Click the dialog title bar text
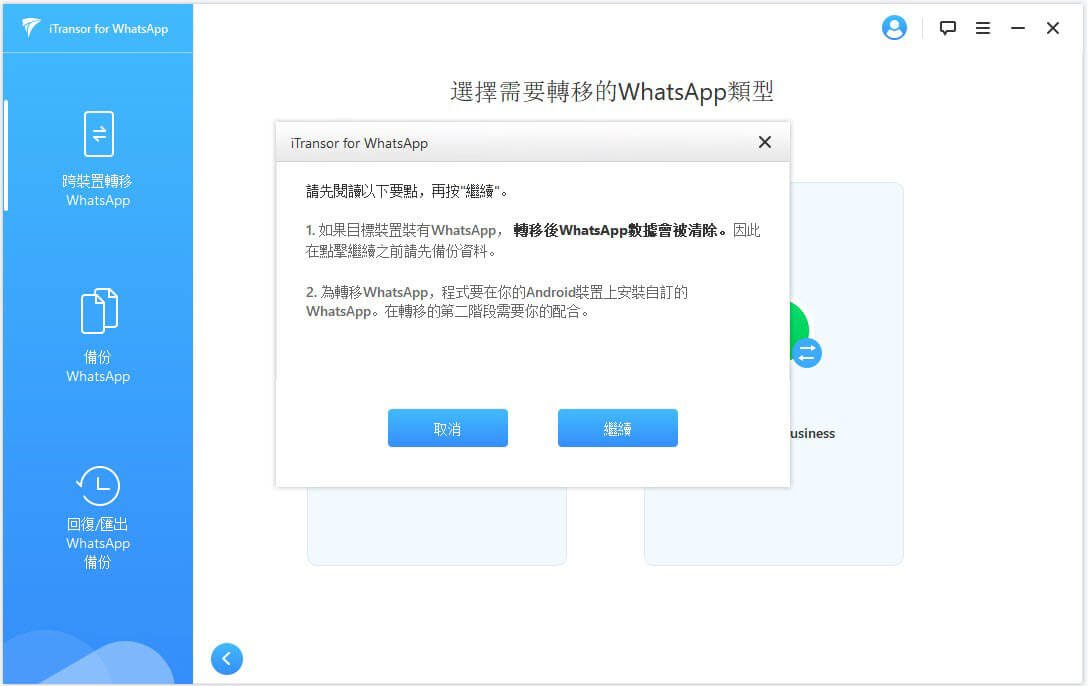 [x=359, y=143]
